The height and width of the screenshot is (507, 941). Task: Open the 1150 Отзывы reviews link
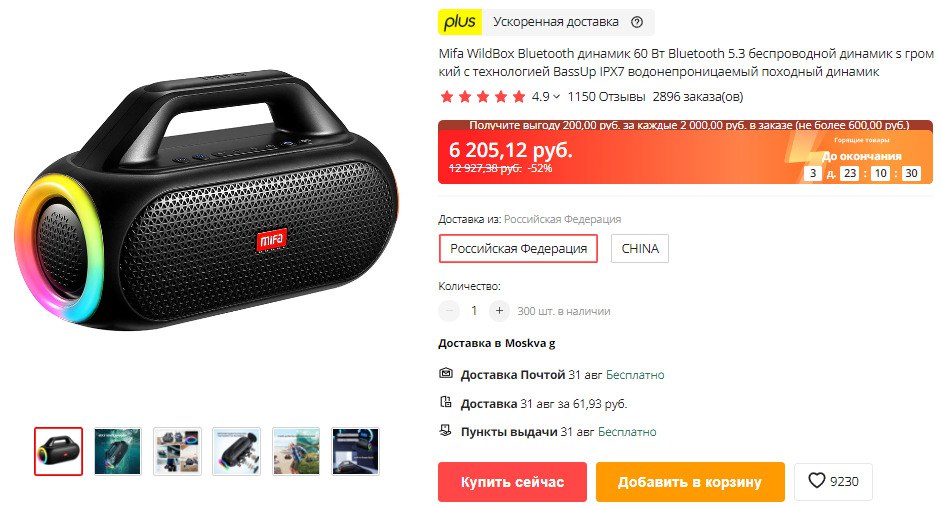pyautogui.click(x=606, y=97)
